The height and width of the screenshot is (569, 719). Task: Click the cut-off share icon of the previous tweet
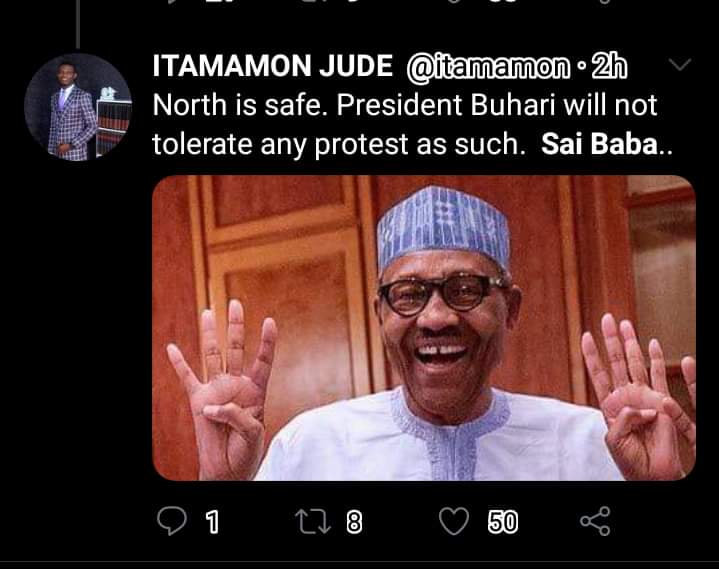[601, 4]
